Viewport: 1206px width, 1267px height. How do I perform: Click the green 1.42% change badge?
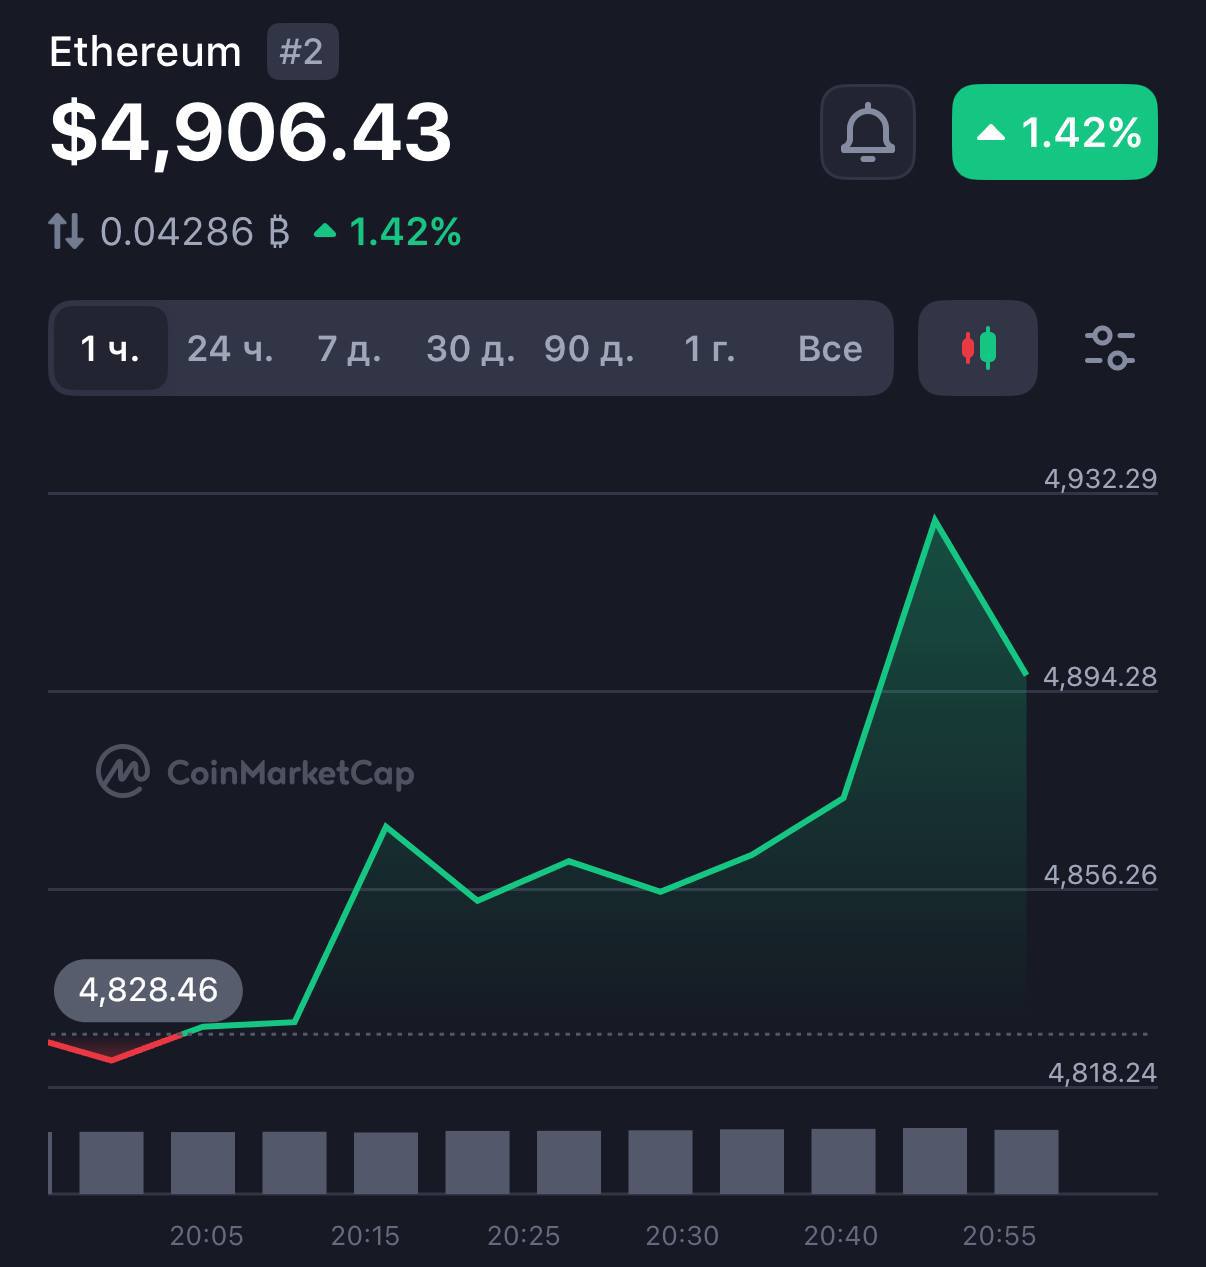pos(1055,132)
